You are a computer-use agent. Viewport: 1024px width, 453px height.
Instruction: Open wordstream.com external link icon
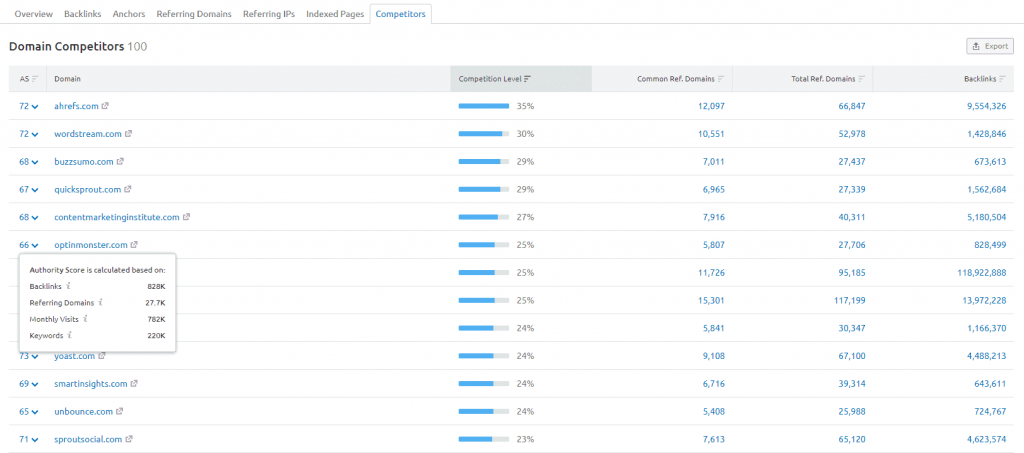(129, 134)
